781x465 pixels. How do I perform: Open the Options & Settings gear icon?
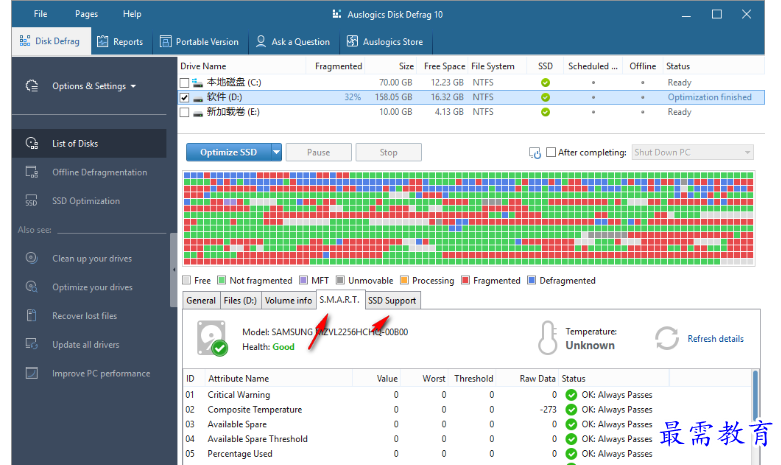(32, 86)
